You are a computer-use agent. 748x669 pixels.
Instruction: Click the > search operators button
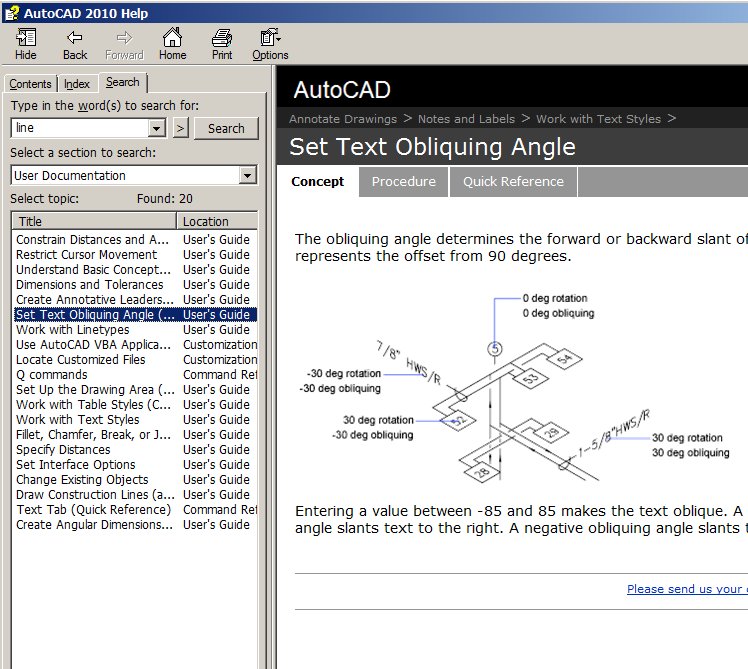180,128
